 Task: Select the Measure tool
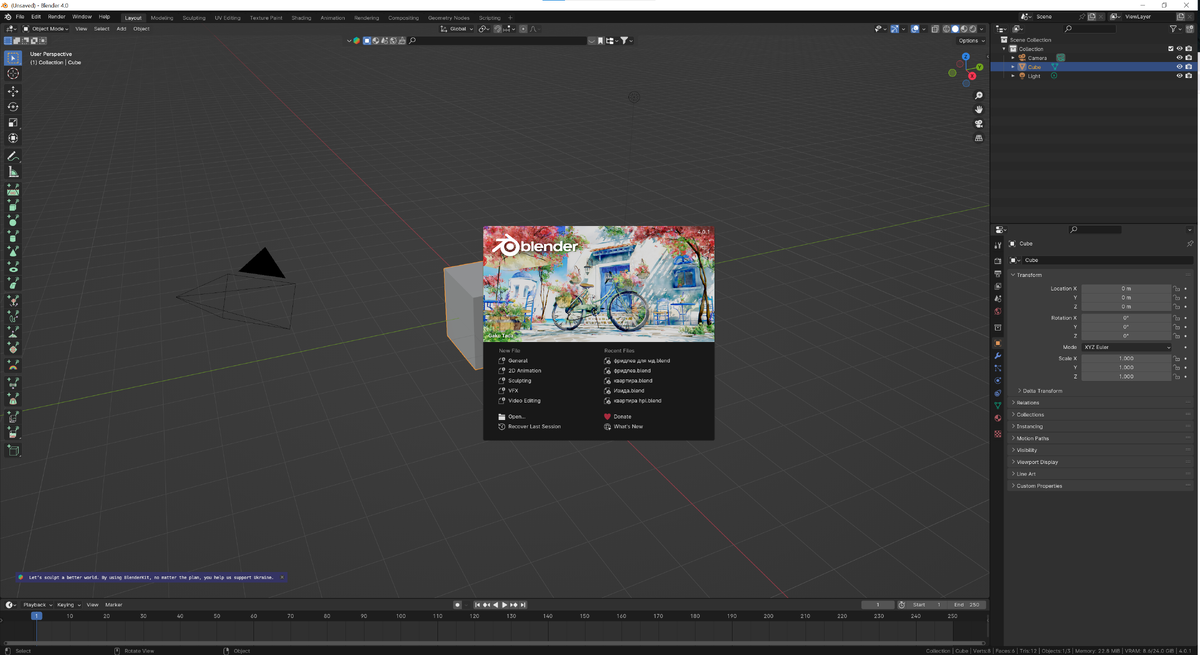[x=13, y=173]
